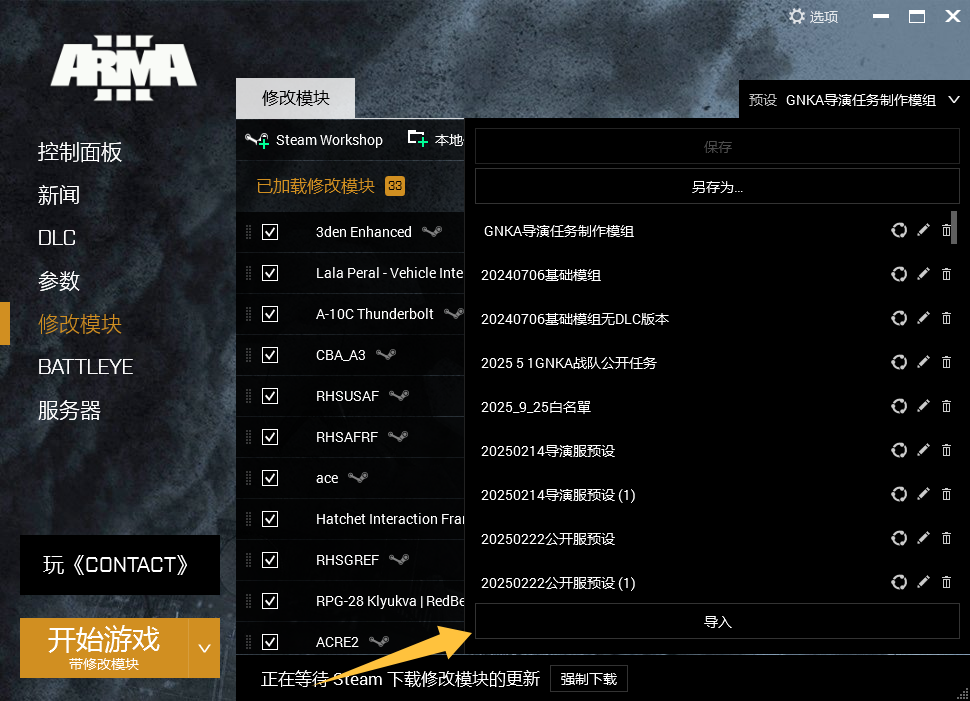Image resolution: width=970 pixels, height=701 pixels.
Task: Go to the 新闻 section
Action: [59, 195]
